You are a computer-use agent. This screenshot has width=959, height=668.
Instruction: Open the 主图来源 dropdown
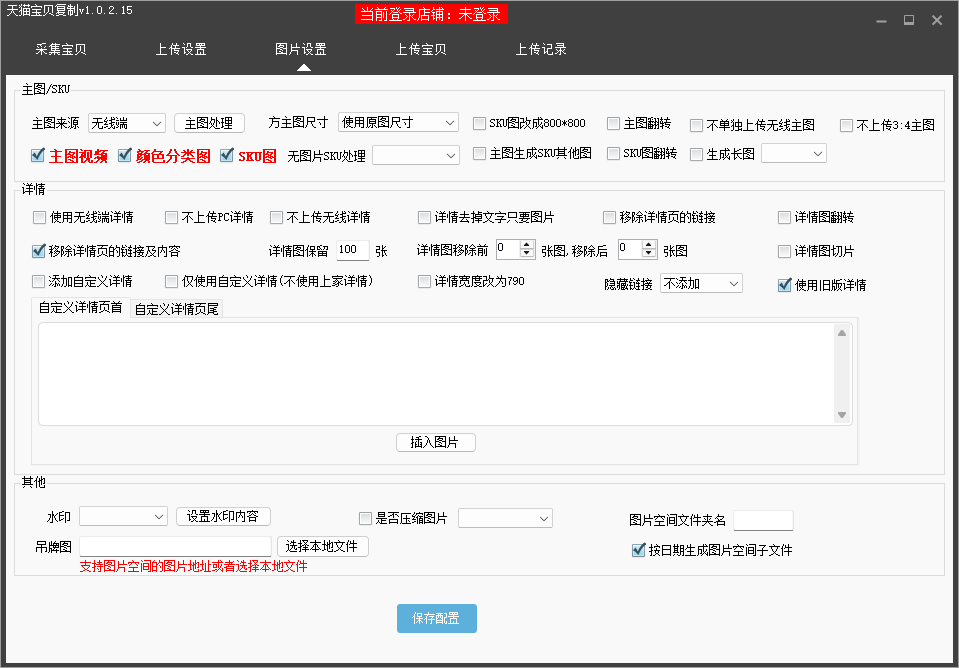tap(127, 123)
